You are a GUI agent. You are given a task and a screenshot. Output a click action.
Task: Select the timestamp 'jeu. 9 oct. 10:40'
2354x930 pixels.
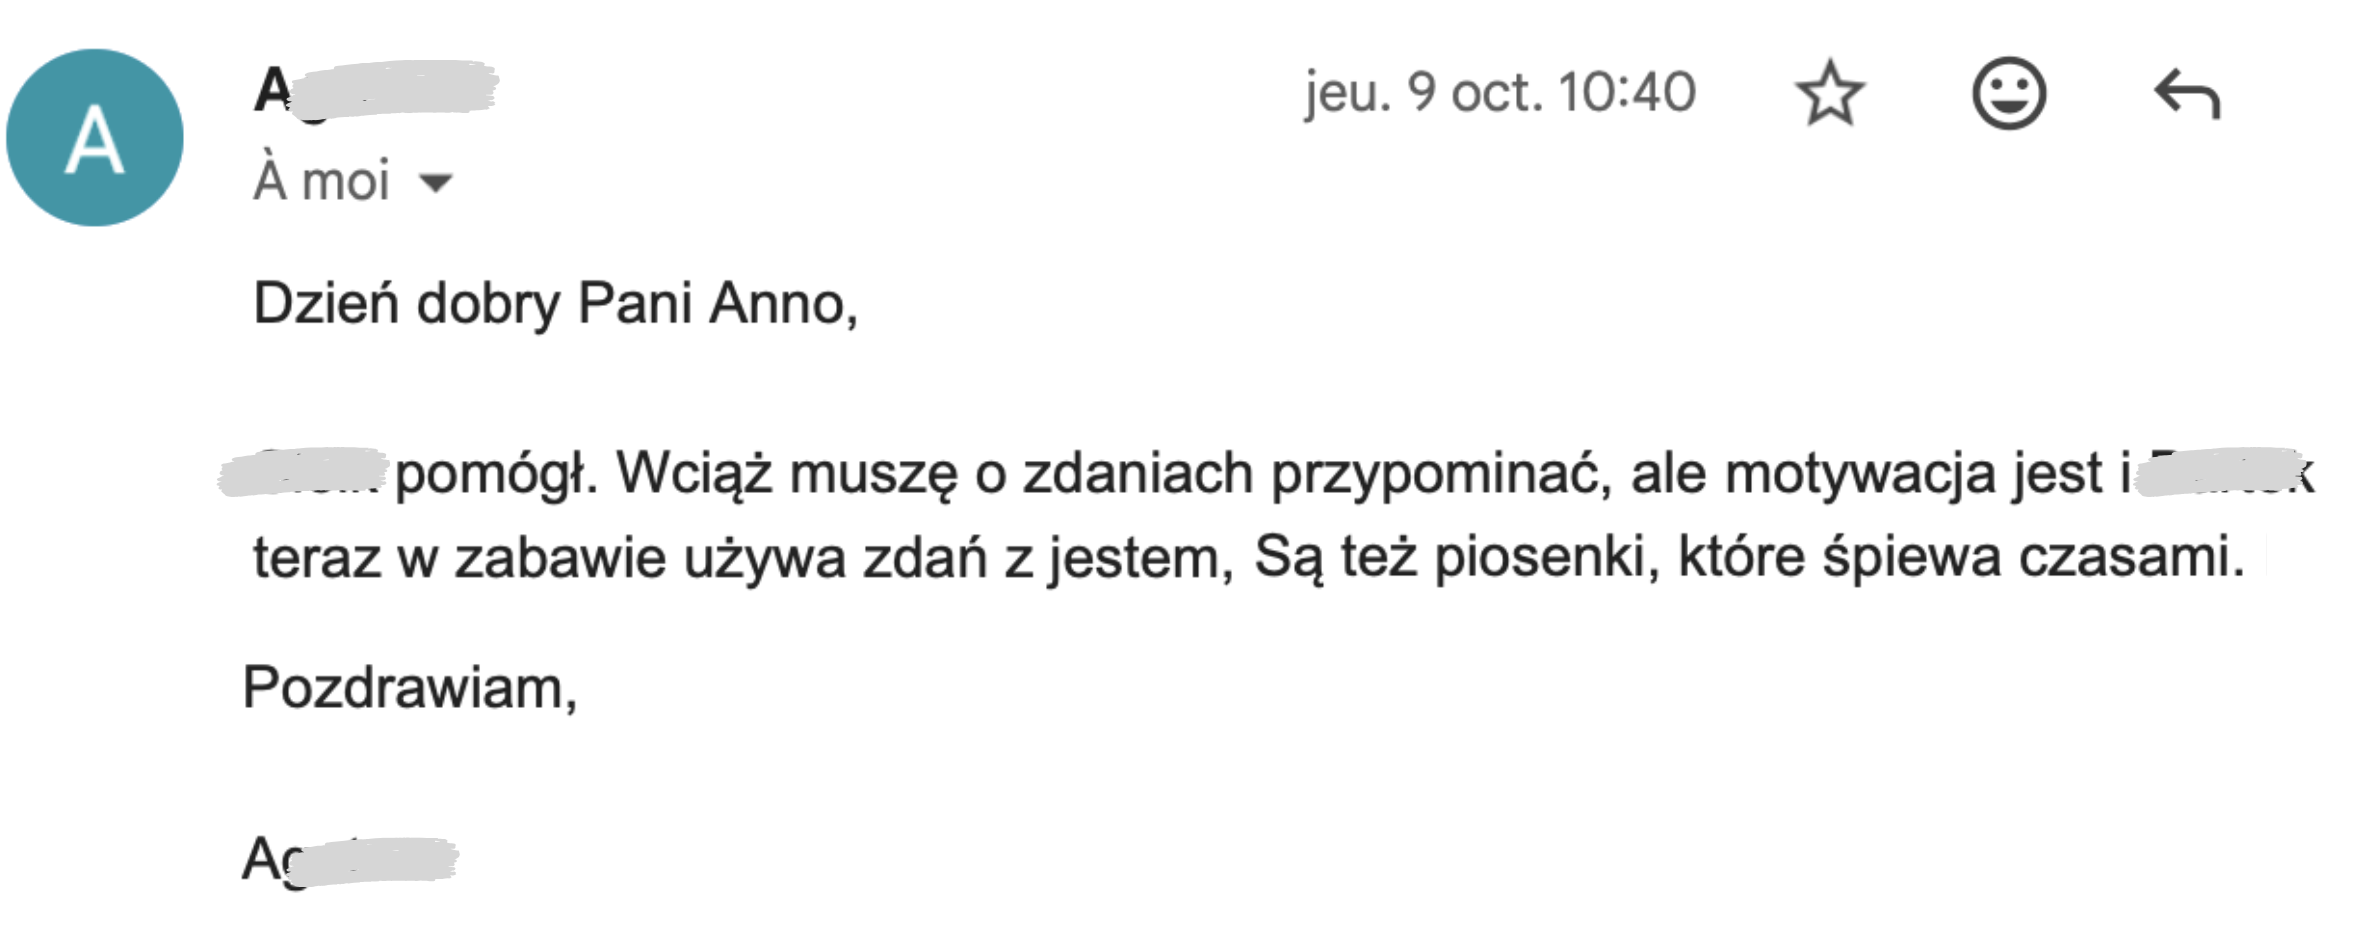tap(1498, 90)
